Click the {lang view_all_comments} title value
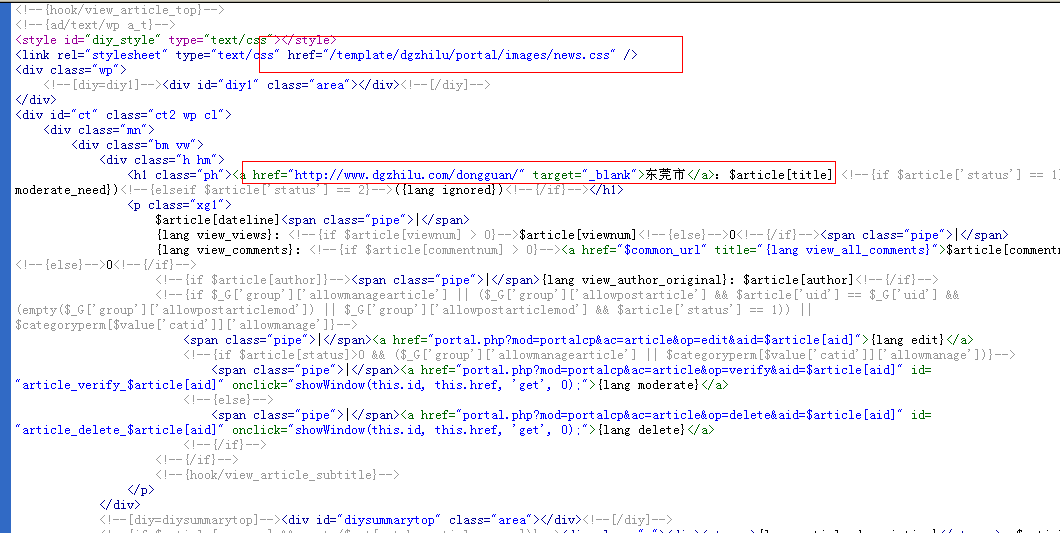Image resolution: width=1060 pixels, height=533 pixels. [x=848, y=250]
